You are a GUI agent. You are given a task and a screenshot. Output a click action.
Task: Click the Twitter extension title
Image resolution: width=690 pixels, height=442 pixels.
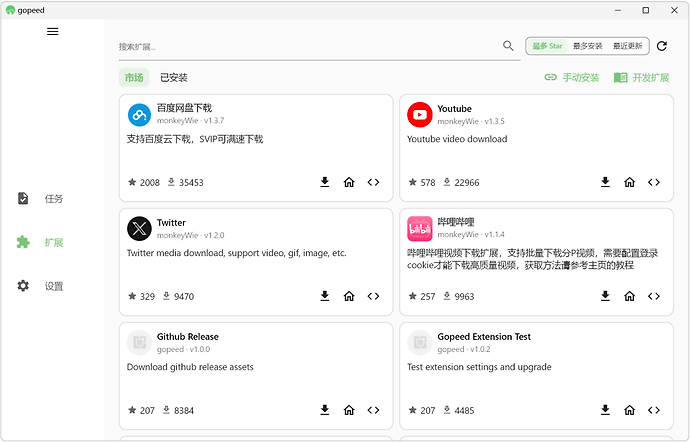point(171,222)
